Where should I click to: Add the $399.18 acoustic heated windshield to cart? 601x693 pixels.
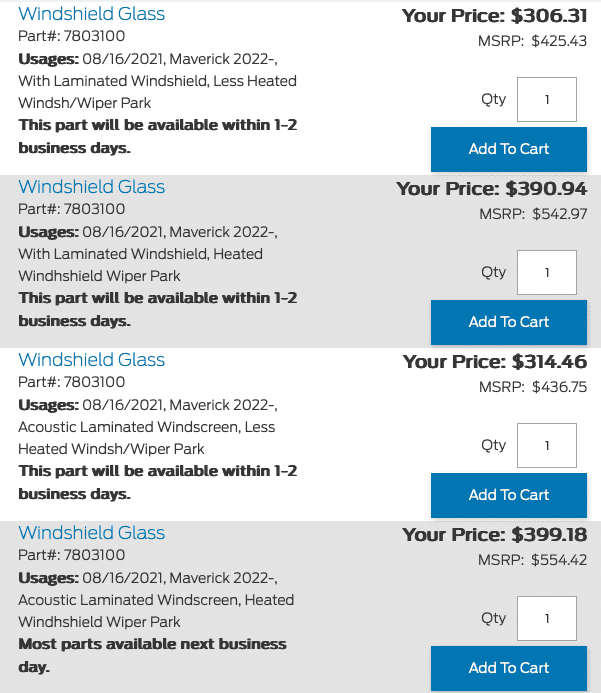coord(509,668)
